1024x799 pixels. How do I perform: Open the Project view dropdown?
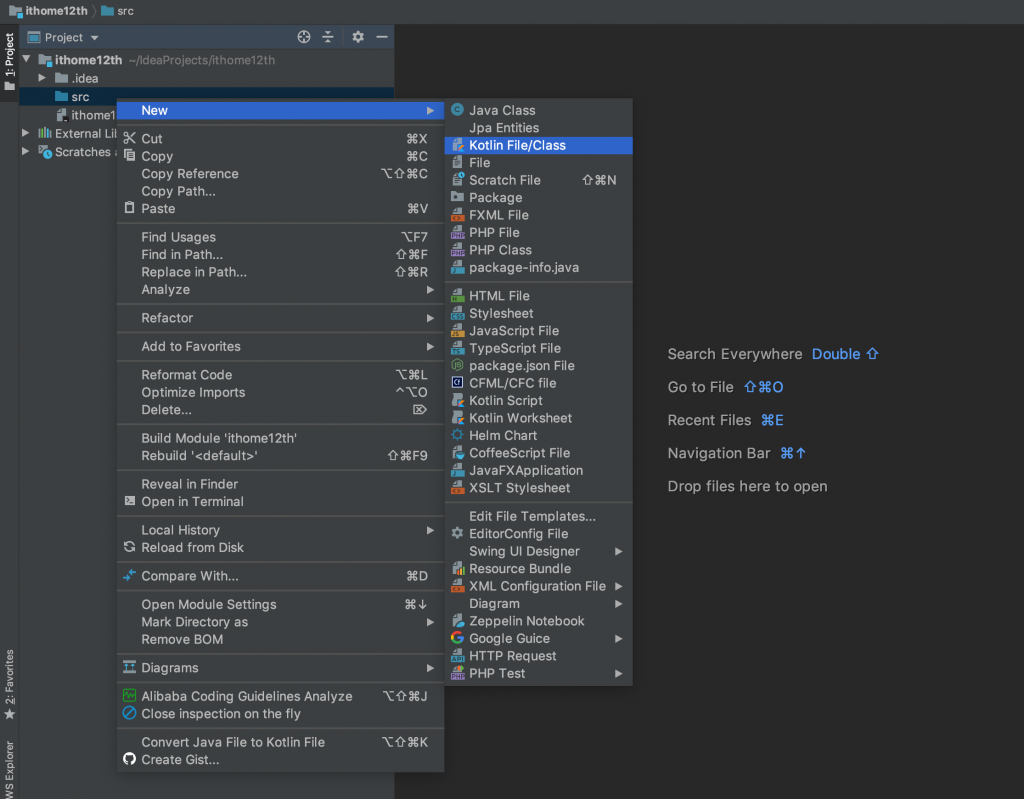tap(95, 38)
